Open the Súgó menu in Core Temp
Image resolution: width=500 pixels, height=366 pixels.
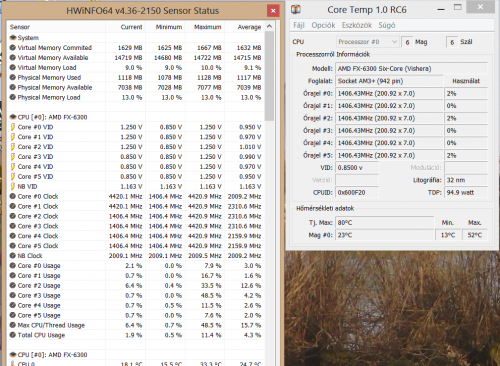387,25
